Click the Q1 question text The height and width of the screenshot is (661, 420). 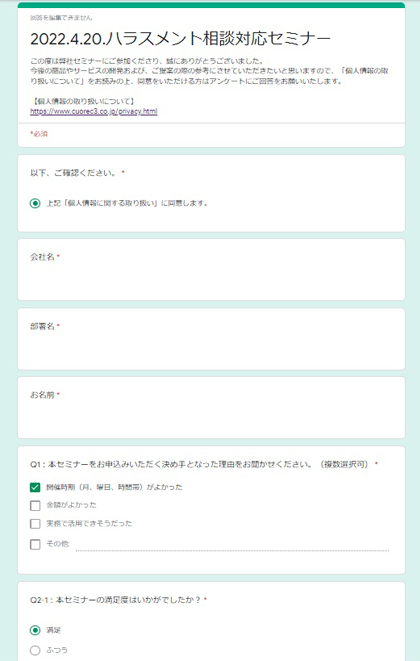pyautogui.click(x=201, y=464)
